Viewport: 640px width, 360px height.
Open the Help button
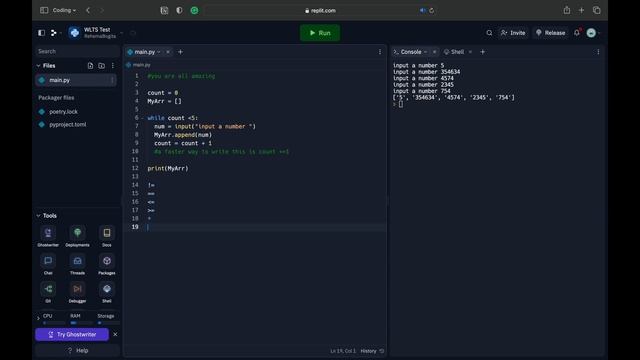point(78,350)
